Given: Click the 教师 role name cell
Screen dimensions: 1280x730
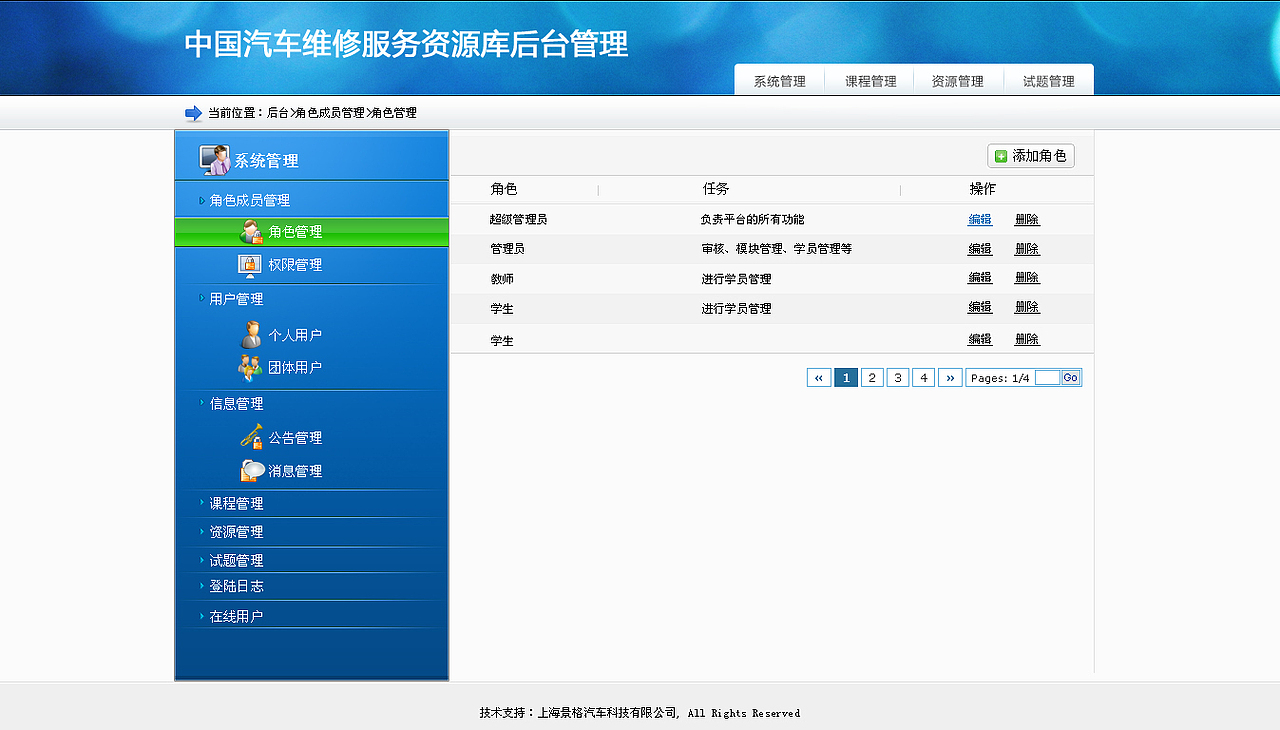Looking at the screenshot, I should tap(502, 278).
